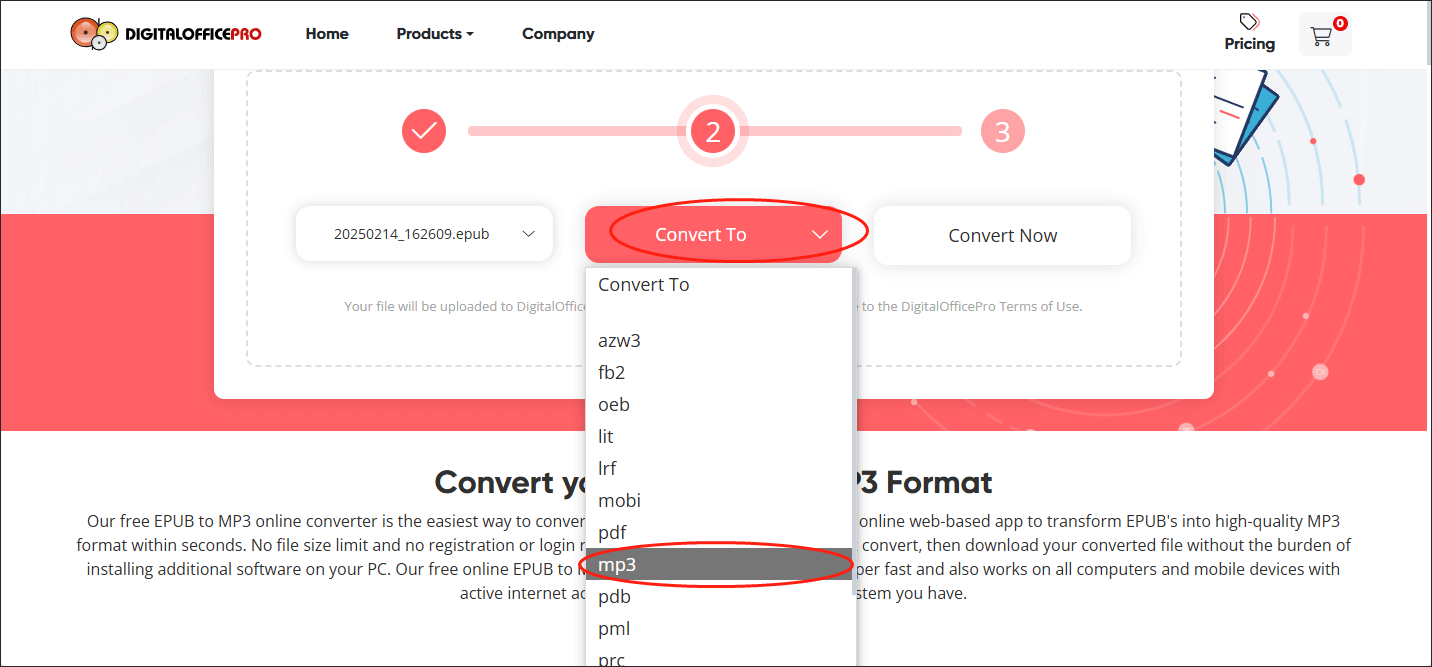This screenshot has height=667, width=1432.
Task: Select the pdb format entry
Action: (x=614, y=597)
